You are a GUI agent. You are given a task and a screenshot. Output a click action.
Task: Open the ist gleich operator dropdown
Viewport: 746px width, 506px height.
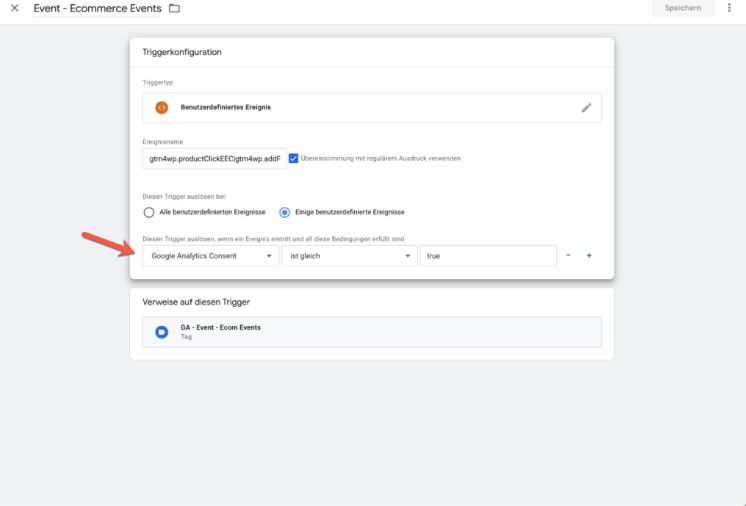click(x=350, y=256)
